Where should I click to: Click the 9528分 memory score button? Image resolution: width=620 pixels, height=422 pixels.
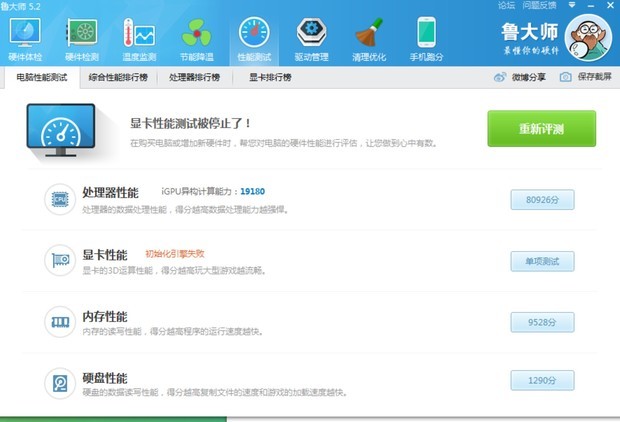(542, 322)
